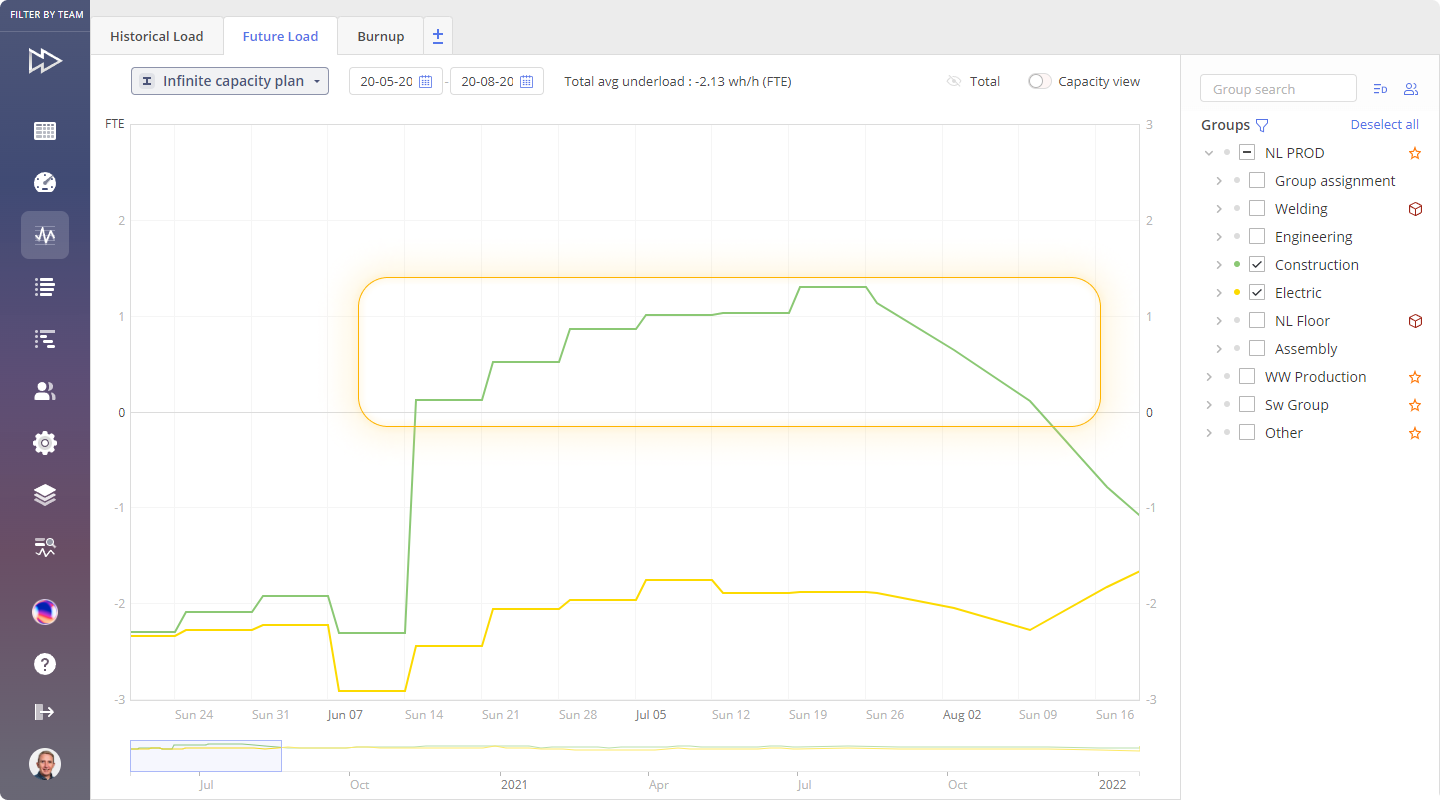The width and height of the screenshot is (1440, 800).
Task: Expand the WW Production group
Action: [x=1209, y=377]
